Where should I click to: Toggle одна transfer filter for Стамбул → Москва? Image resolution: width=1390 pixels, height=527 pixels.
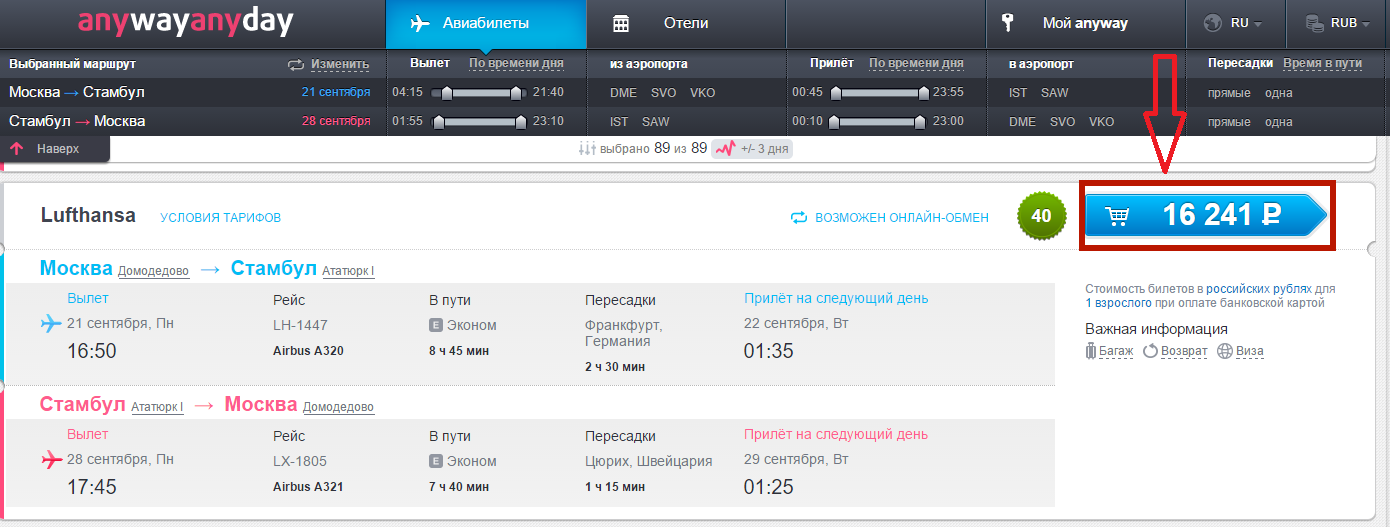1278,122
